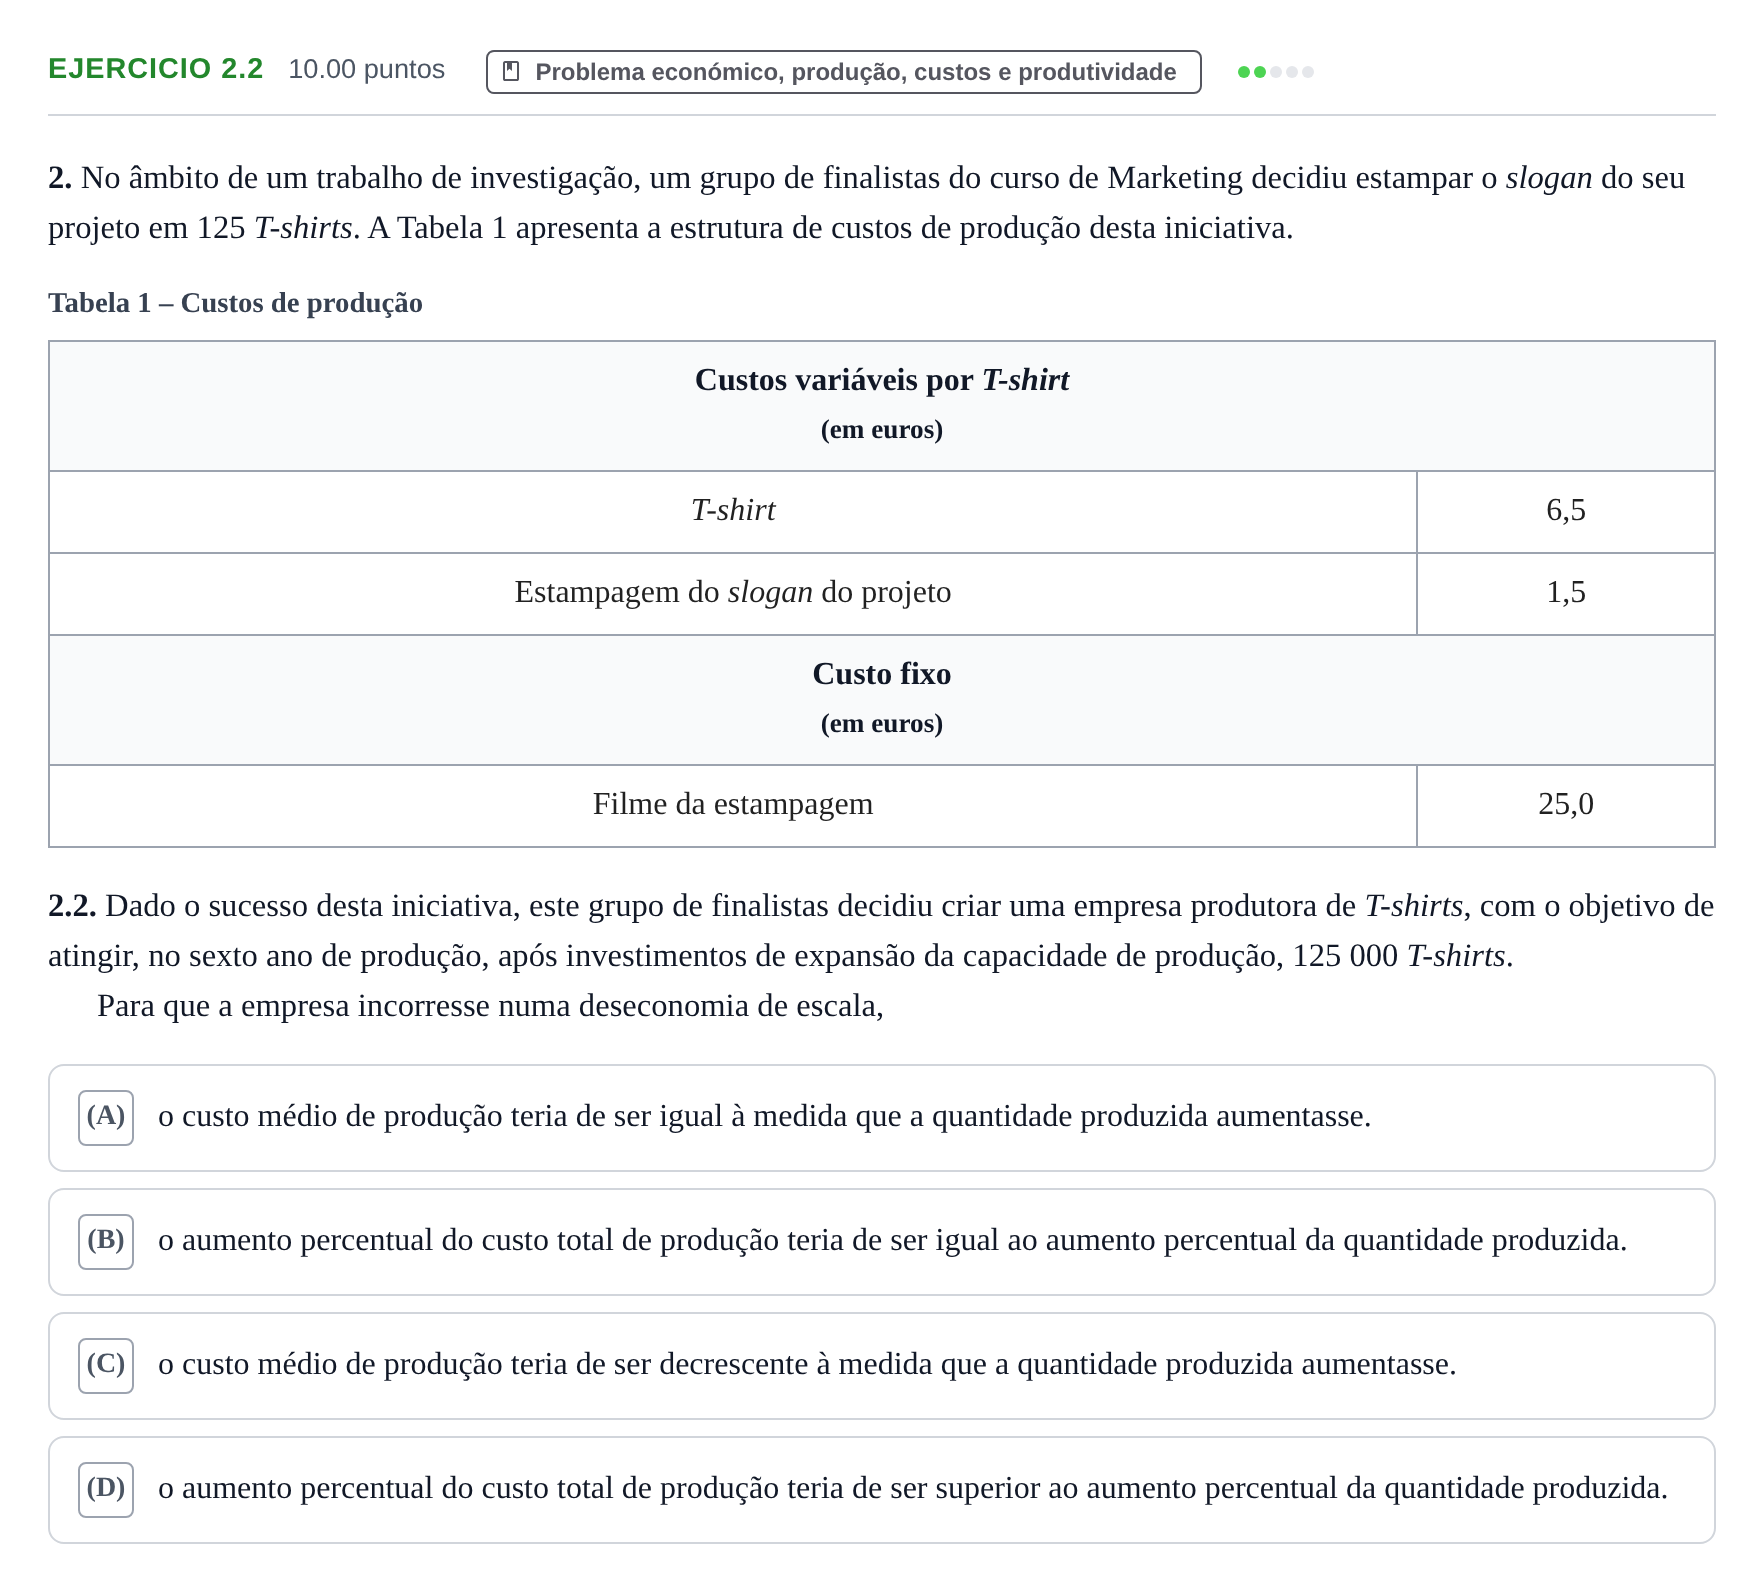This screenshot has height=1592, width=1764.
Task: Click the 10.00 puntos label
Action: 366,69
